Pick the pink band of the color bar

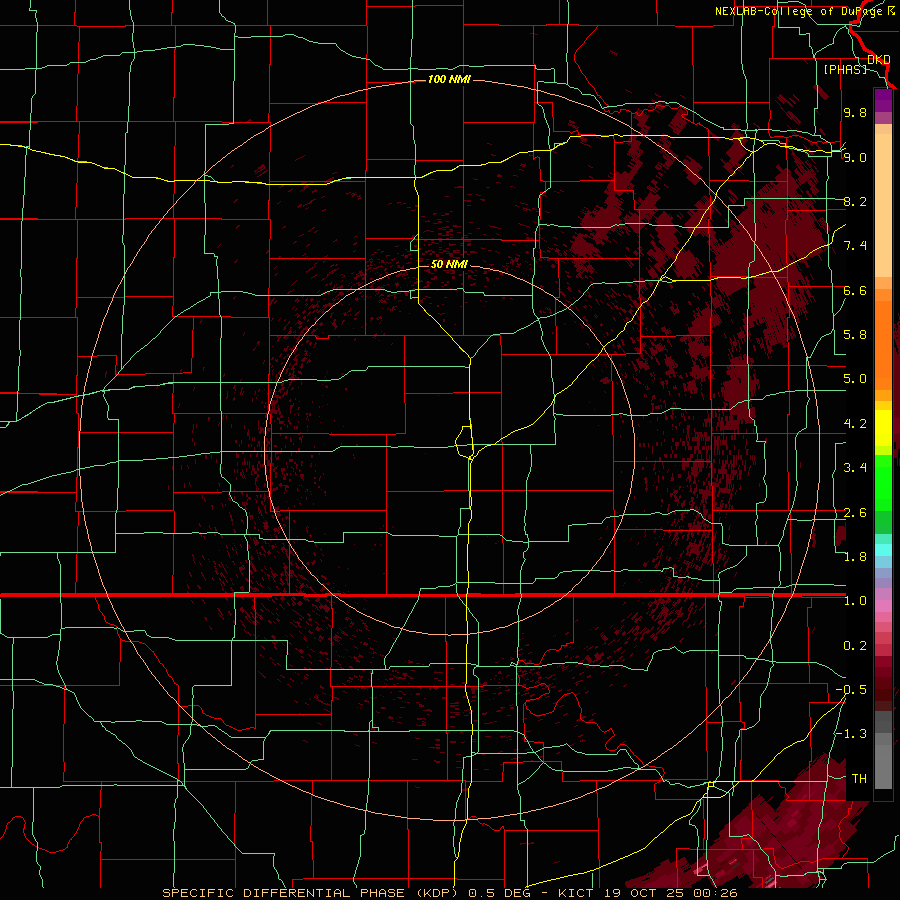coord(883,606)
